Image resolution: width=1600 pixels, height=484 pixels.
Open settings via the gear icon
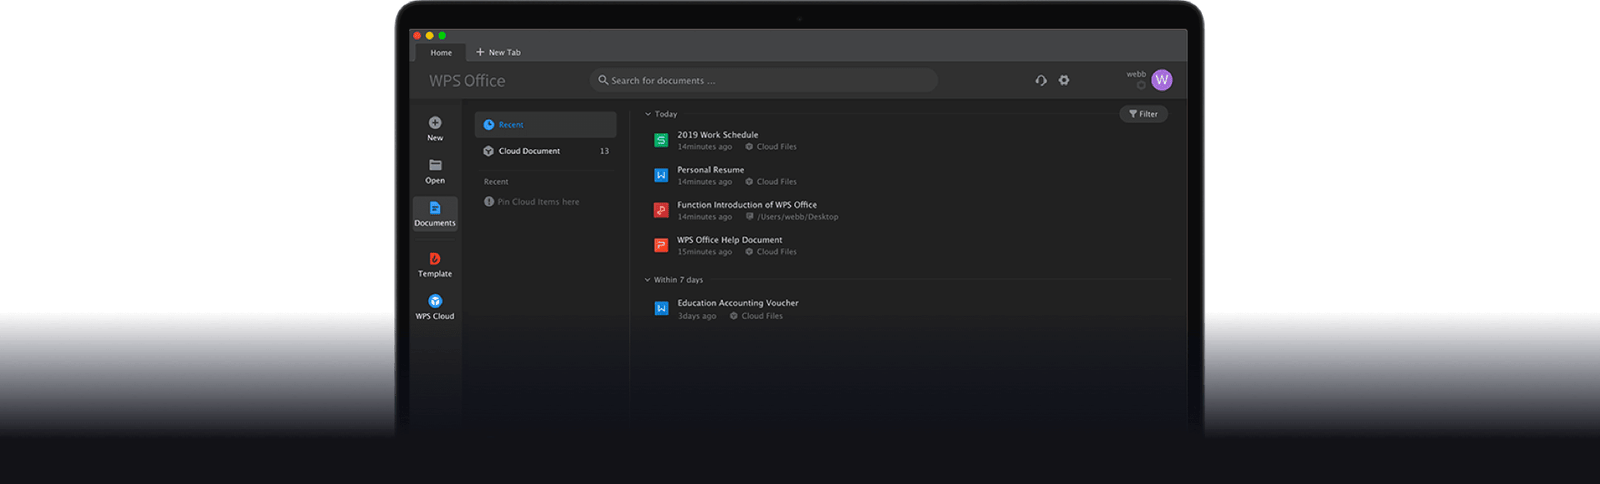(1064, 80)
